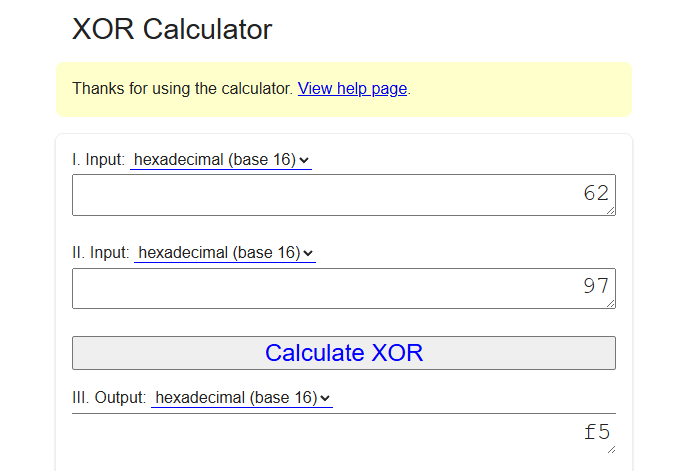Screen dimensions: 680x471
Task: Click the XOR Calculator heading
Action: click(172, 30)
